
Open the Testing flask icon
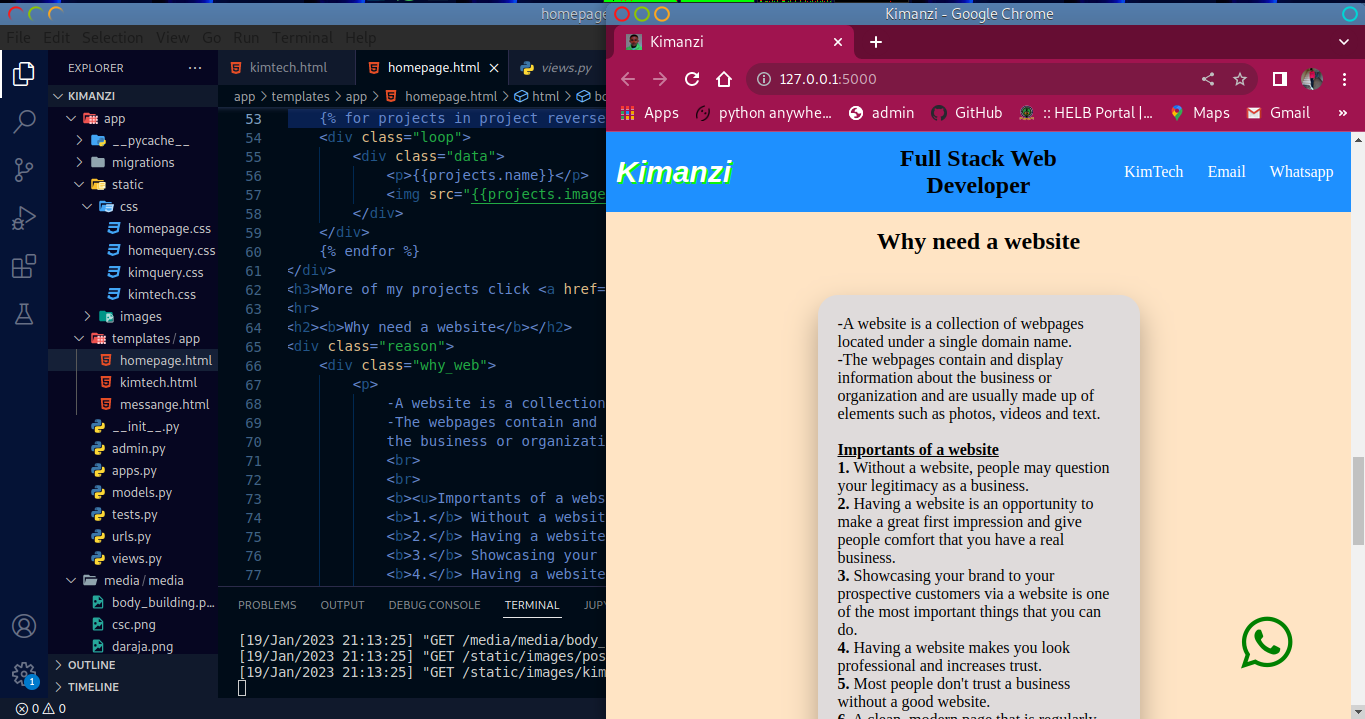24,314
